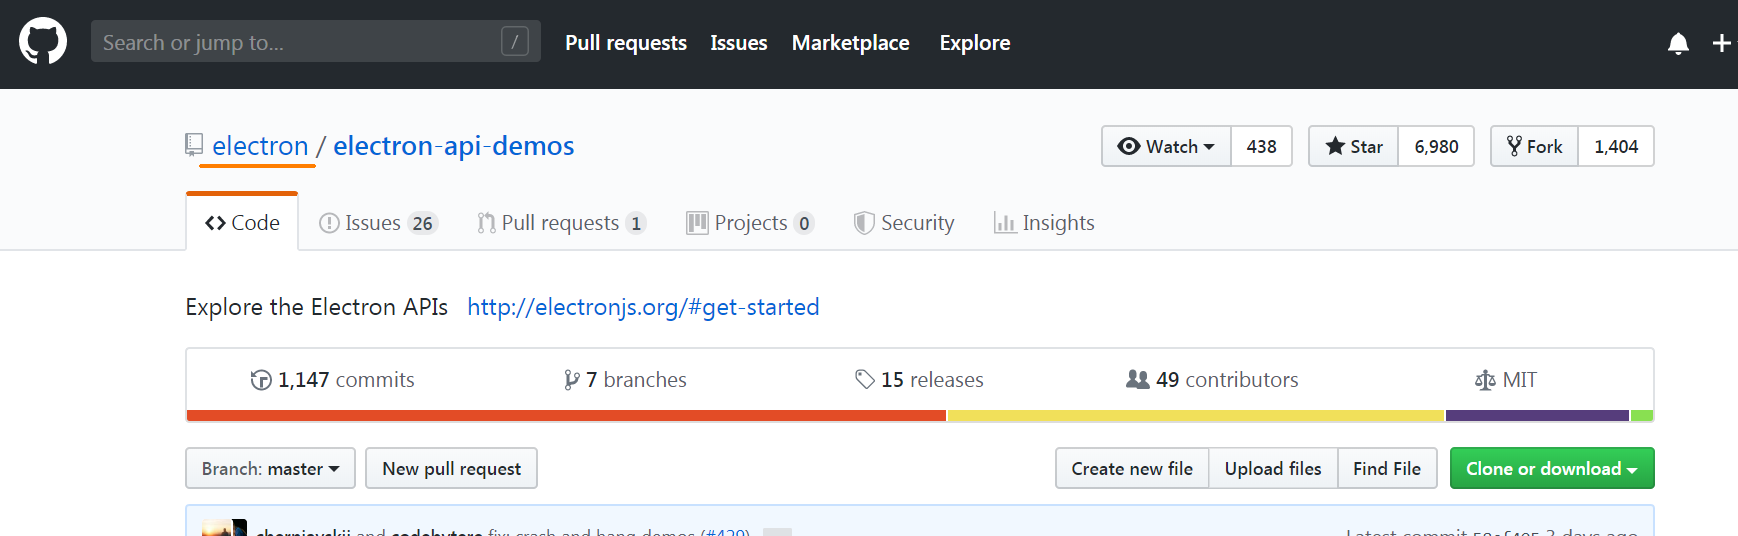Click Upload files button
This screenshot has width=1738, height=536.
click(x=1273, y=468)
